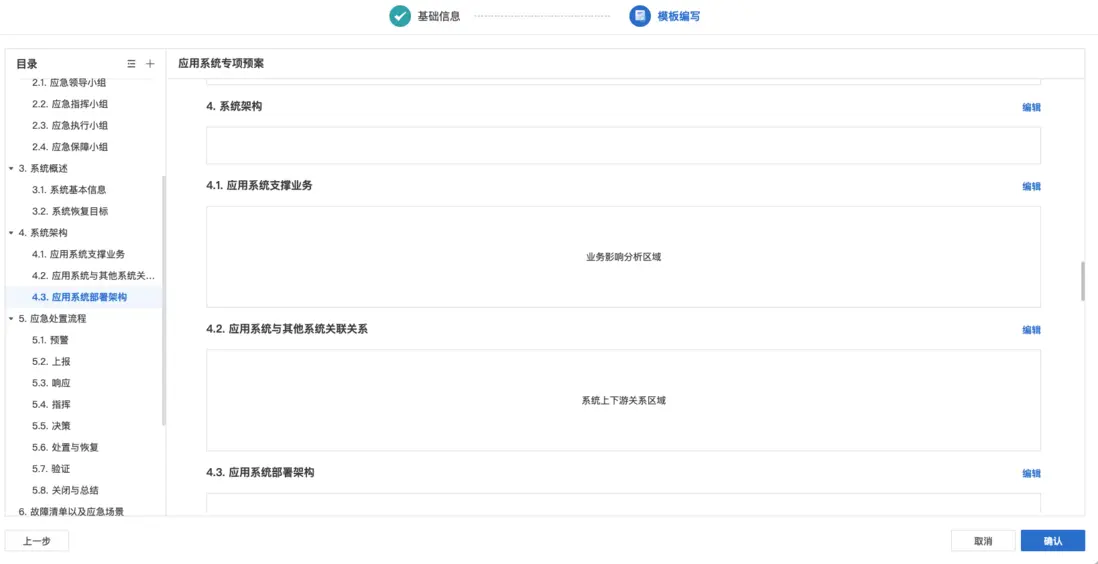This screenshot has width=1098, height=564.
Task: Jump to 5.3. 响应 in the outline
Action: coord(51,383)
